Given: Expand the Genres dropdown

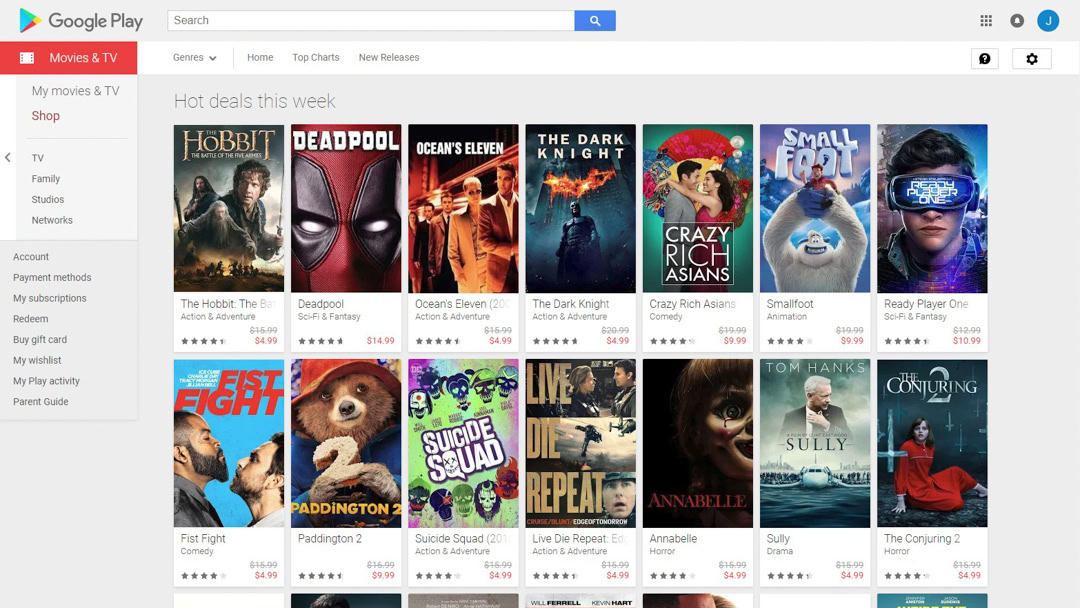Looking at the screenshot, I should click(x=195, y=58).
